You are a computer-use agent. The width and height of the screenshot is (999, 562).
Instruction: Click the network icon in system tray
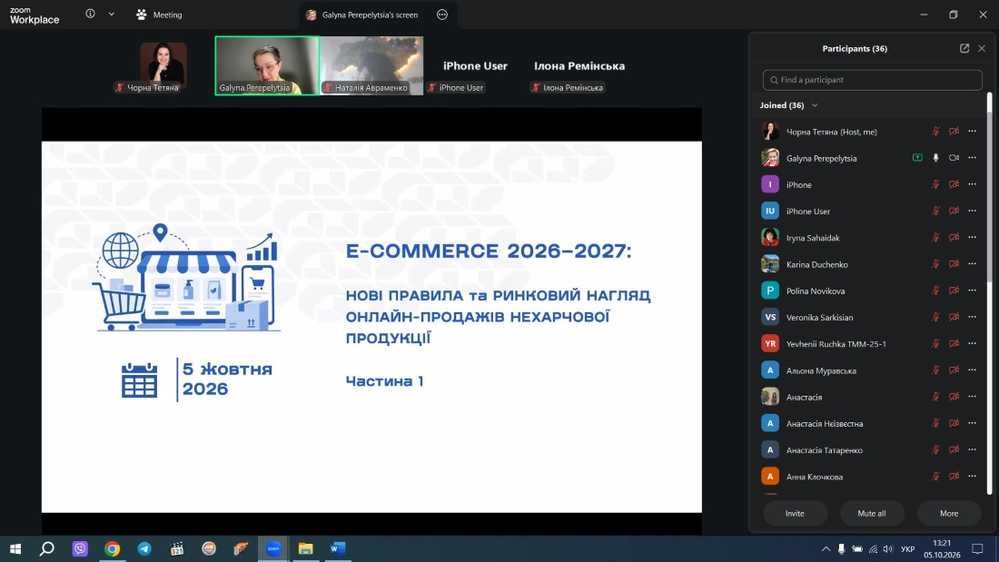[873, 549]
